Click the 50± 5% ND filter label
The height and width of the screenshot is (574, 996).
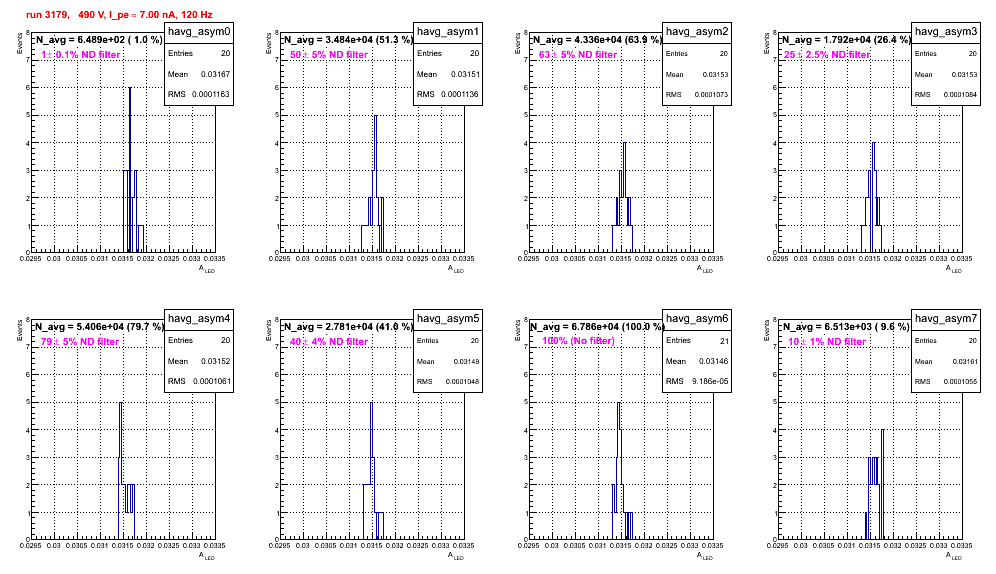click(x=329, y=55)
